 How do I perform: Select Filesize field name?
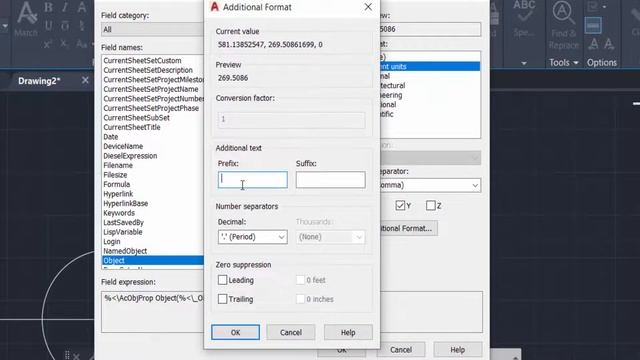tap(115, 175)
